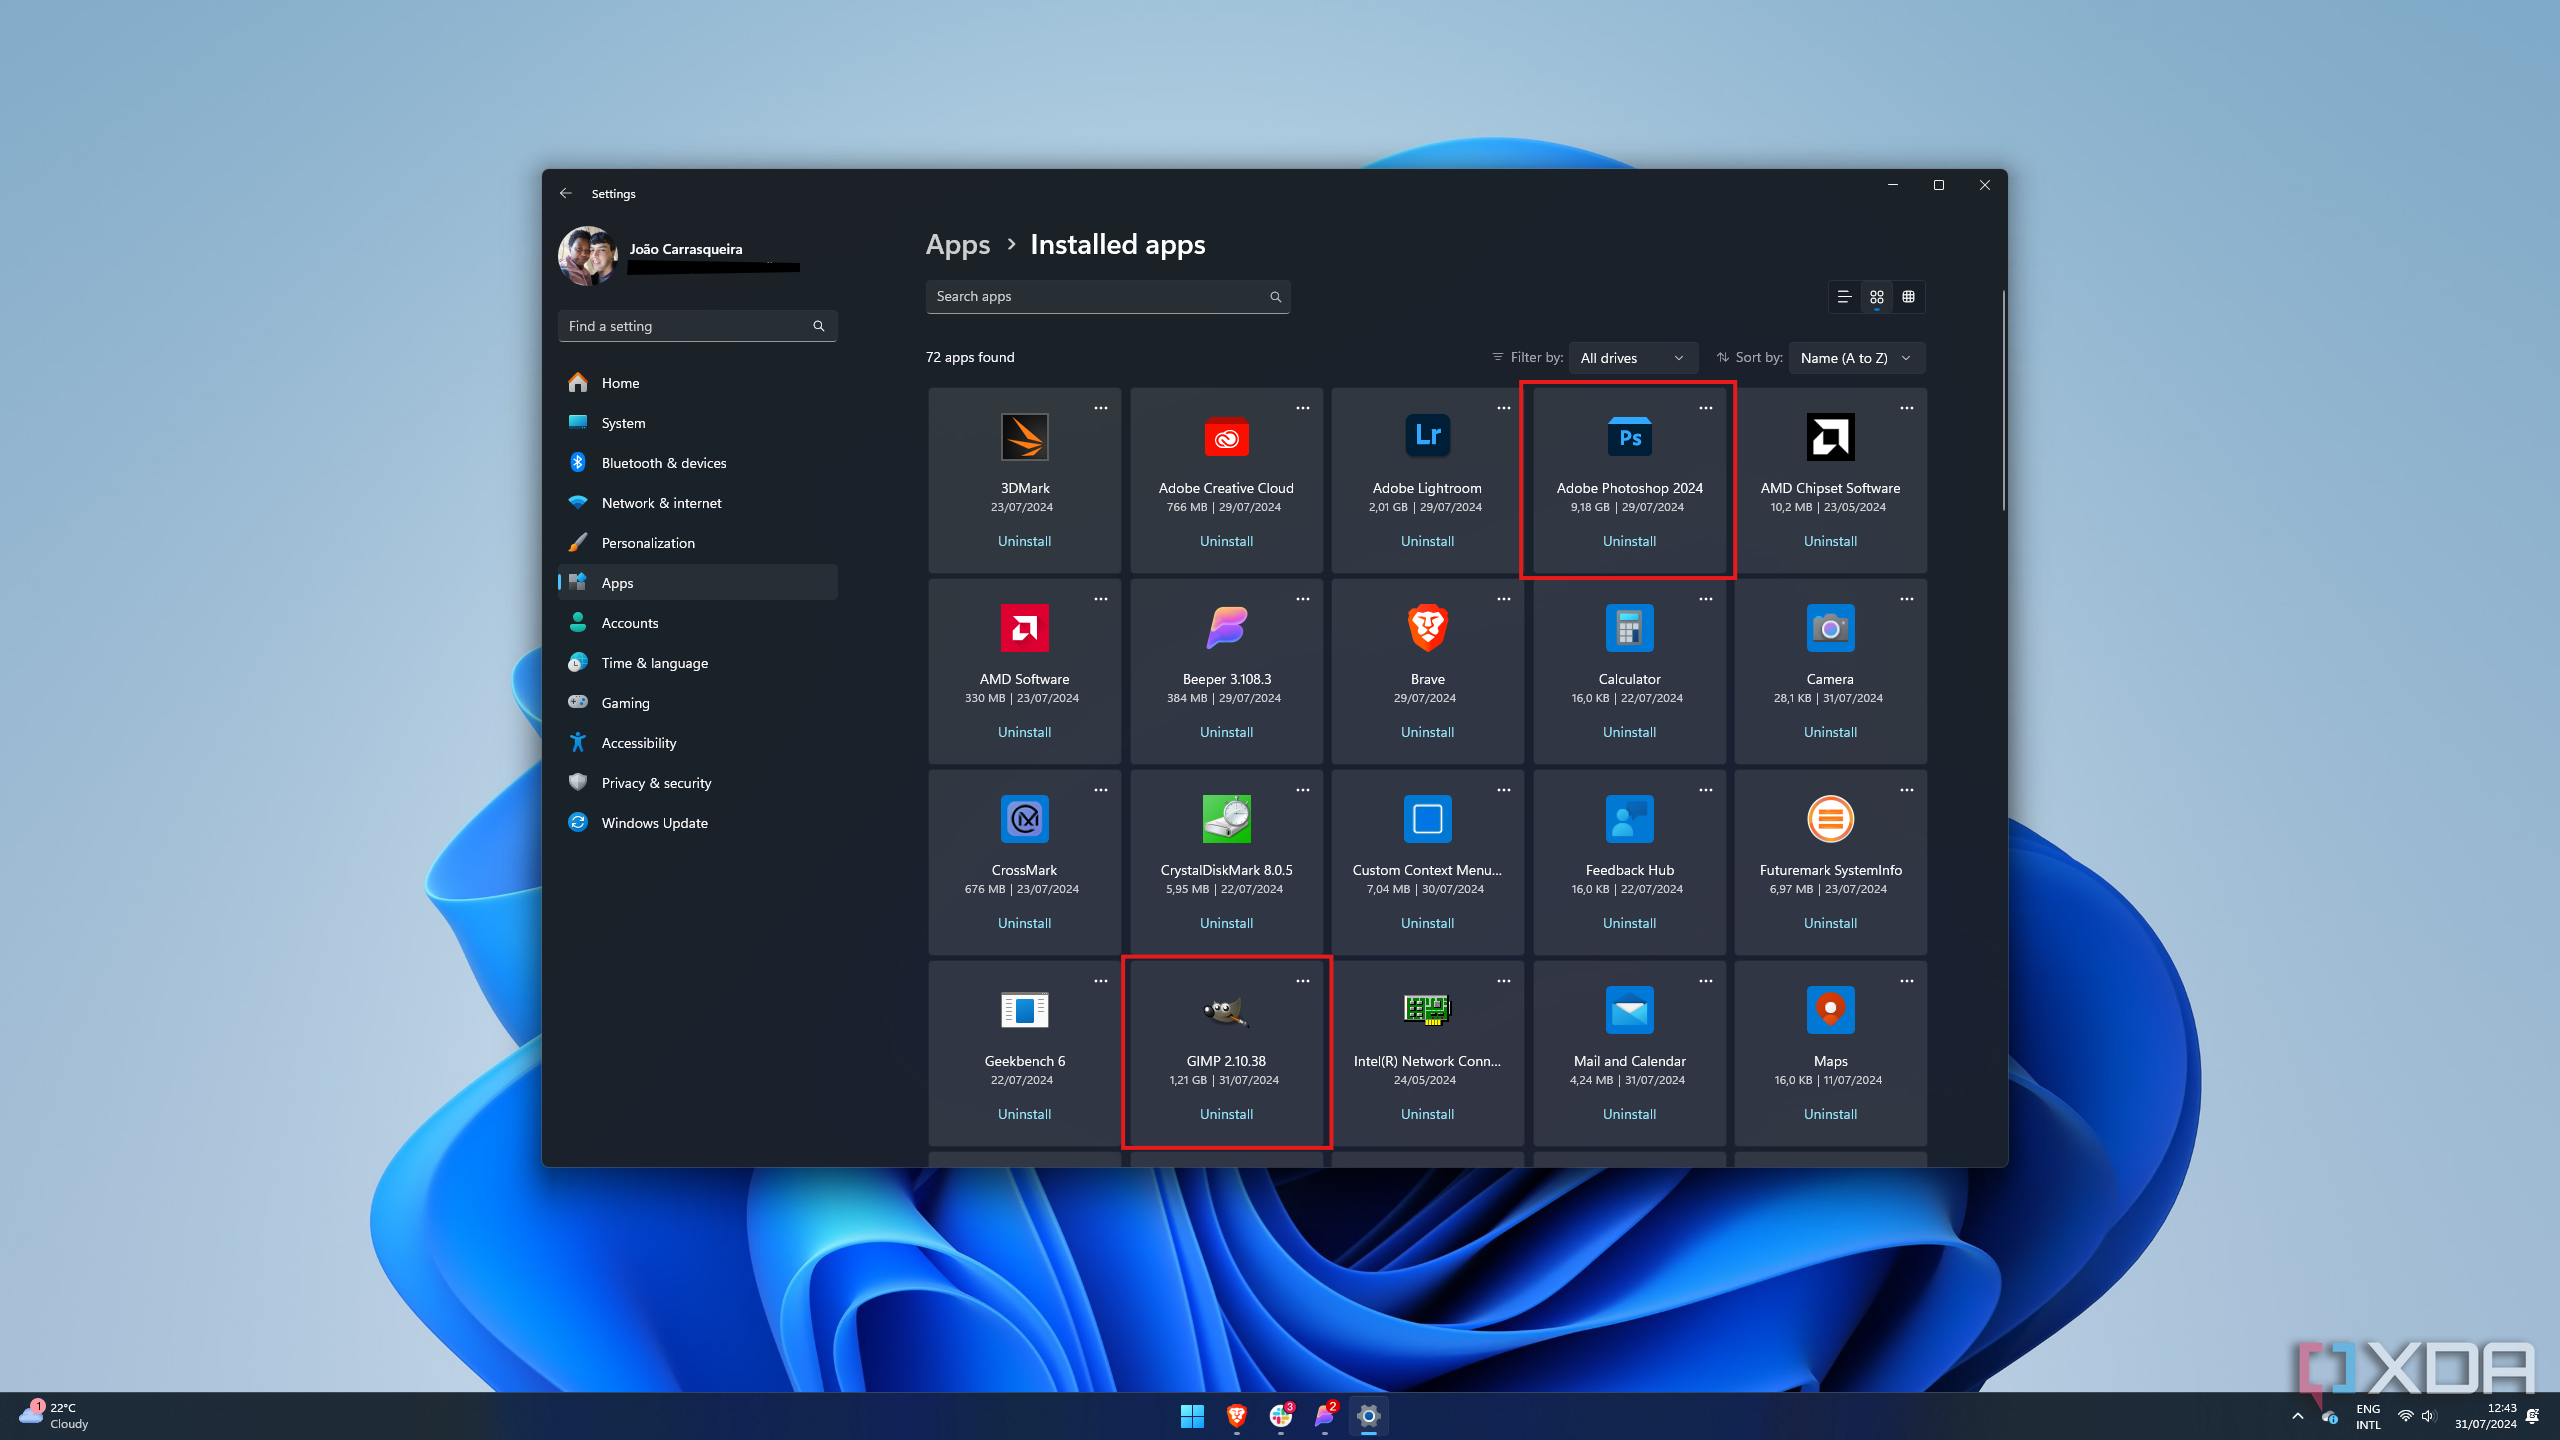This screenshot has height=1440, width=2560.
Task: Click the Intel Network Connections icon
Action: pyautogui.click(x=1427, y=1010)
